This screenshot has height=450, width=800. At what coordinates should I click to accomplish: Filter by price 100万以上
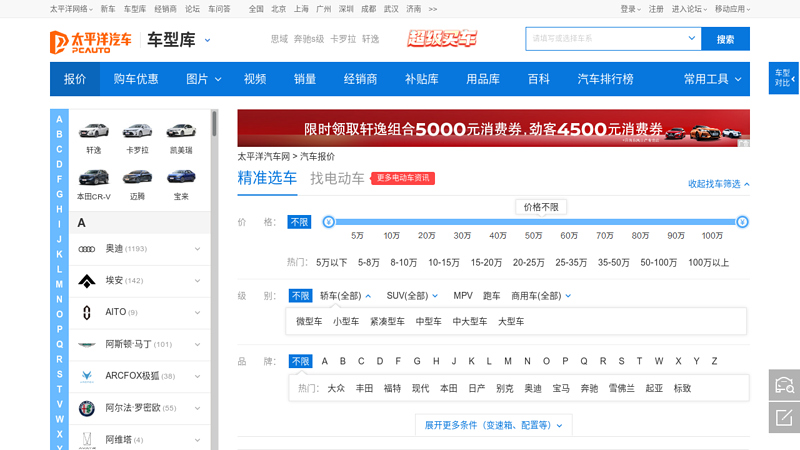coord(709,263)
